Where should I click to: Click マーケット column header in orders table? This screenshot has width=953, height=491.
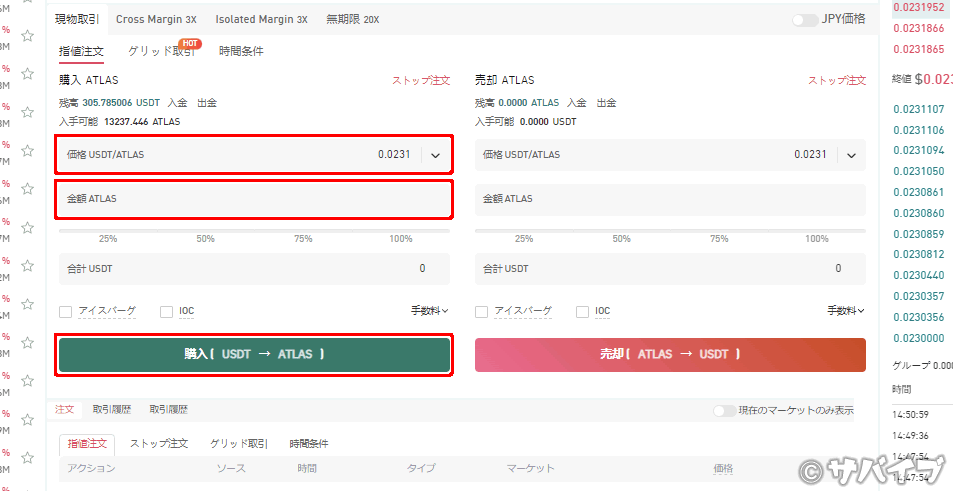click(531, 468)
